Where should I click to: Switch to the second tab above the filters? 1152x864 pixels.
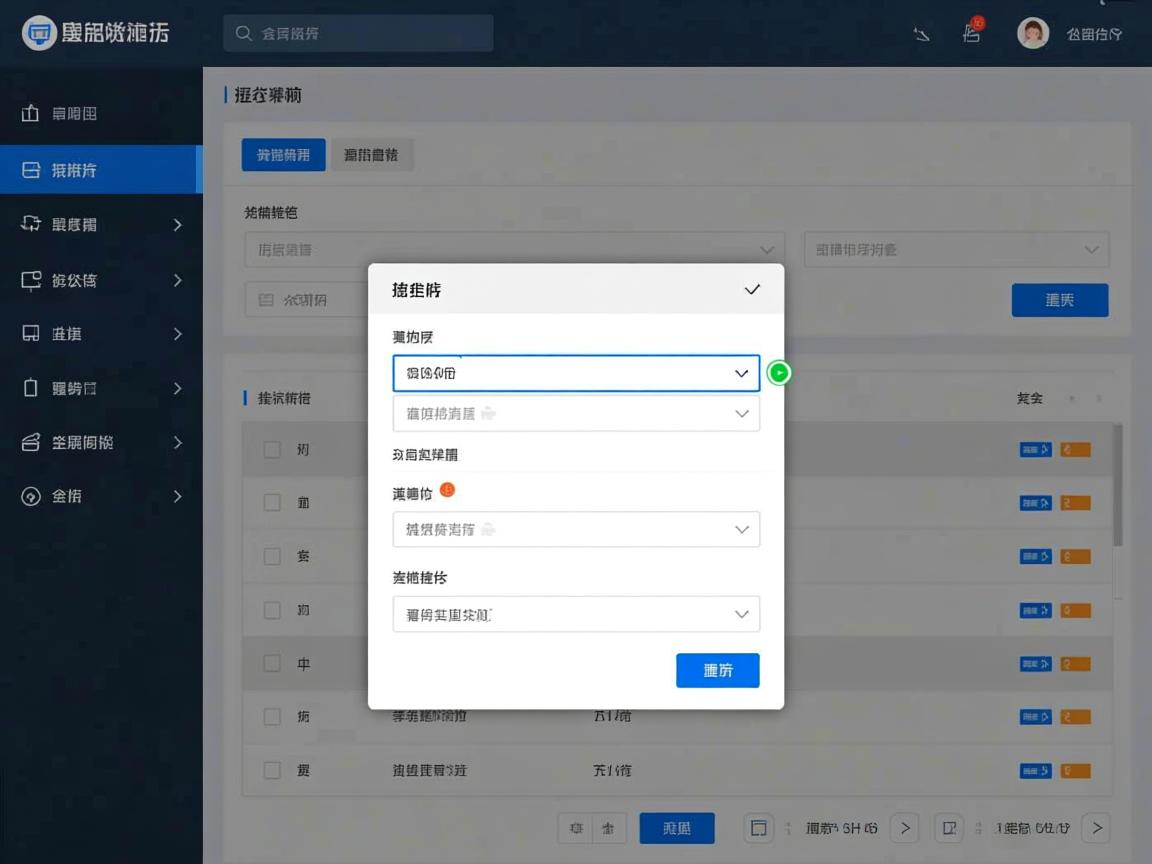(371, 155)
